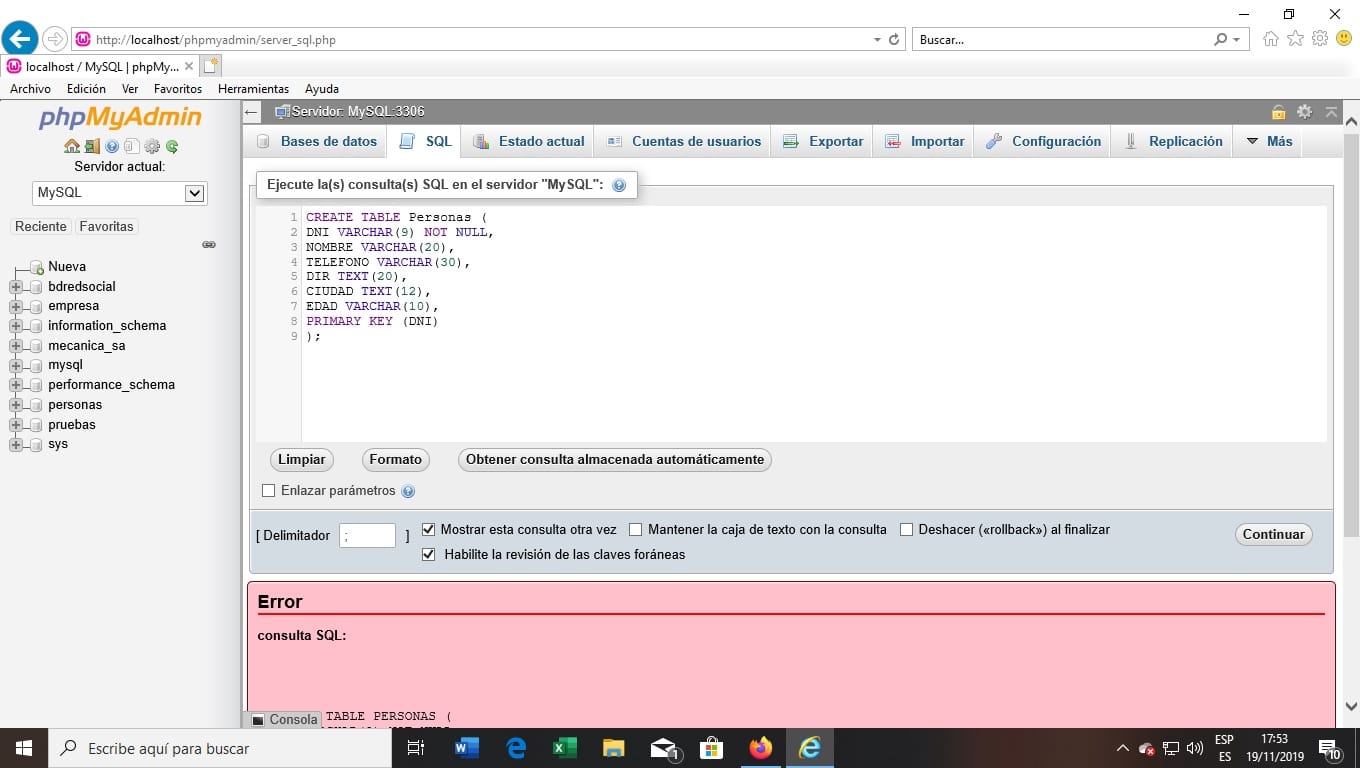Open panel settings via gear icon

coord(150,146)
